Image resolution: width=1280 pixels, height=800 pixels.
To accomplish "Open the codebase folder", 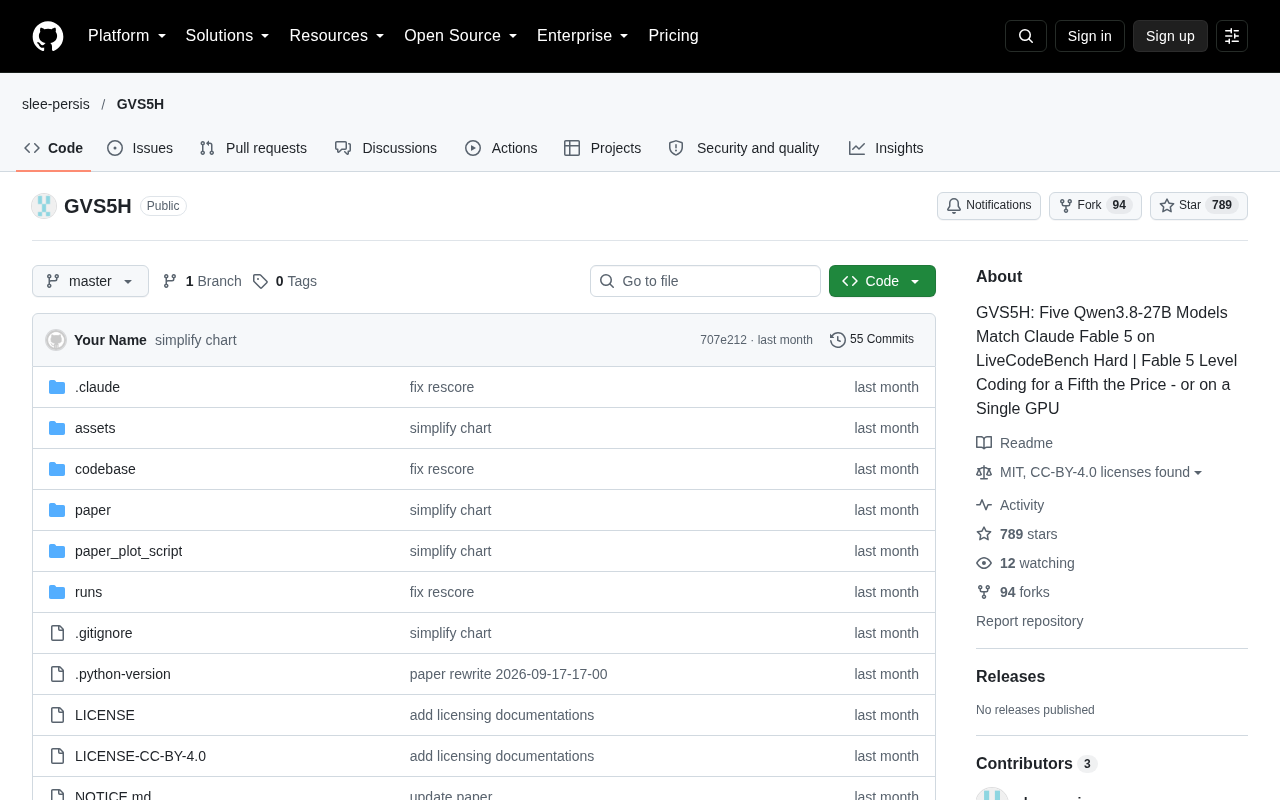I will click(x=105, y=469).
